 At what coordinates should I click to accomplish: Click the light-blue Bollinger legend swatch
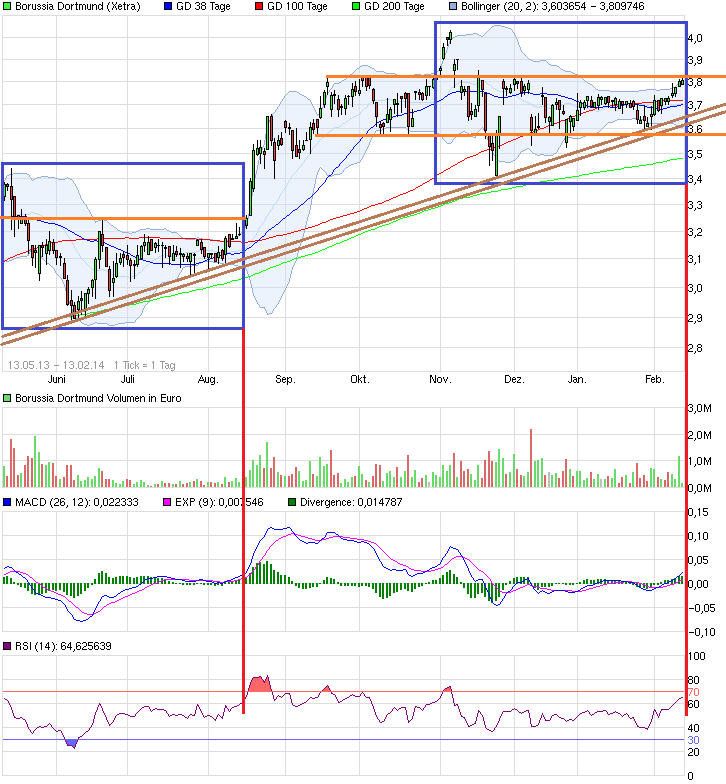point(453,6)
